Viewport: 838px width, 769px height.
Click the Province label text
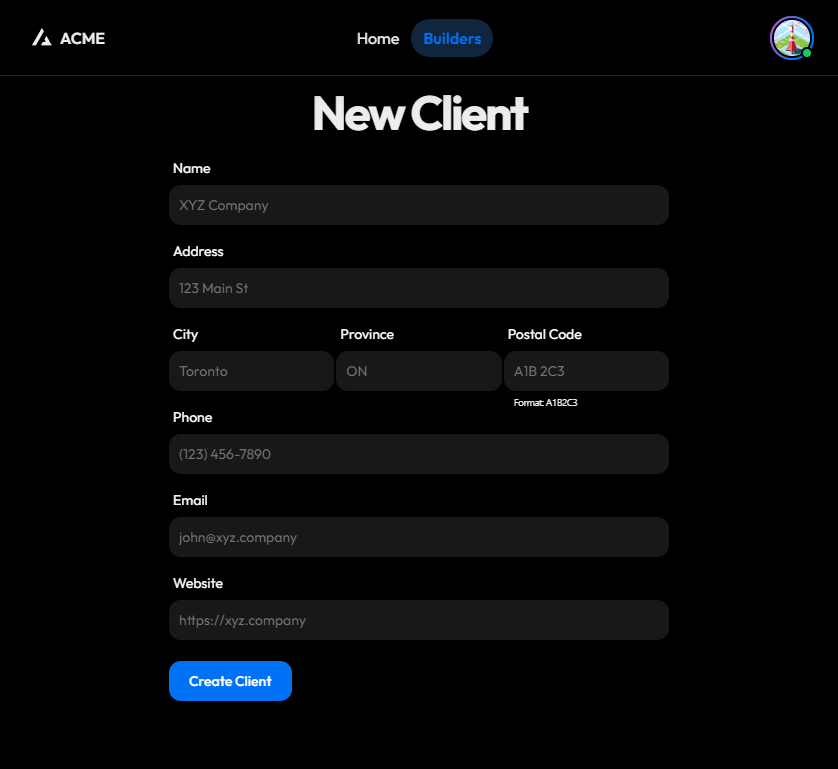coord(367,335)
